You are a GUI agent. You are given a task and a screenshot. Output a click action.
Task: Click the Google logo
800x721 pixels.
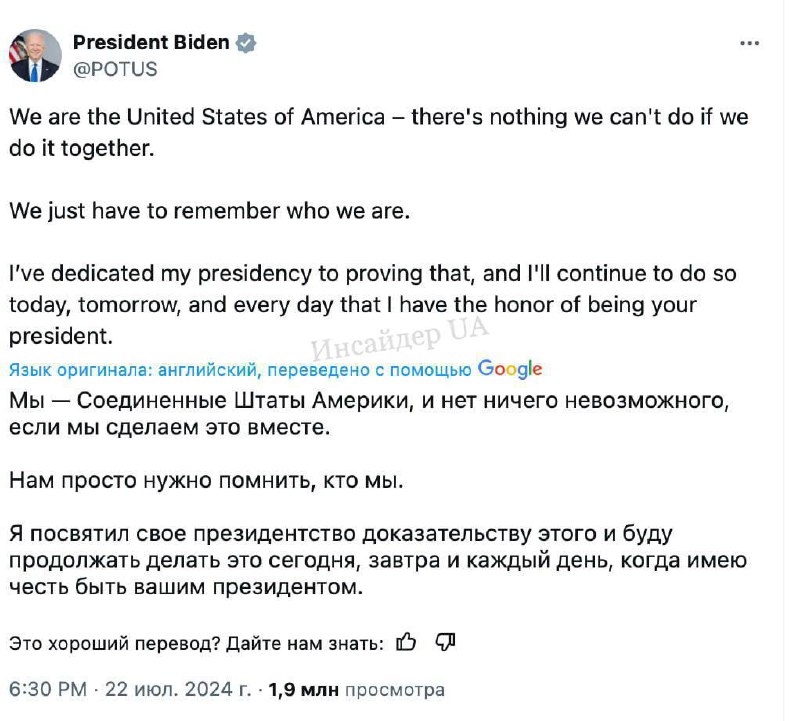pyautogui.click(x=510, y=369)
